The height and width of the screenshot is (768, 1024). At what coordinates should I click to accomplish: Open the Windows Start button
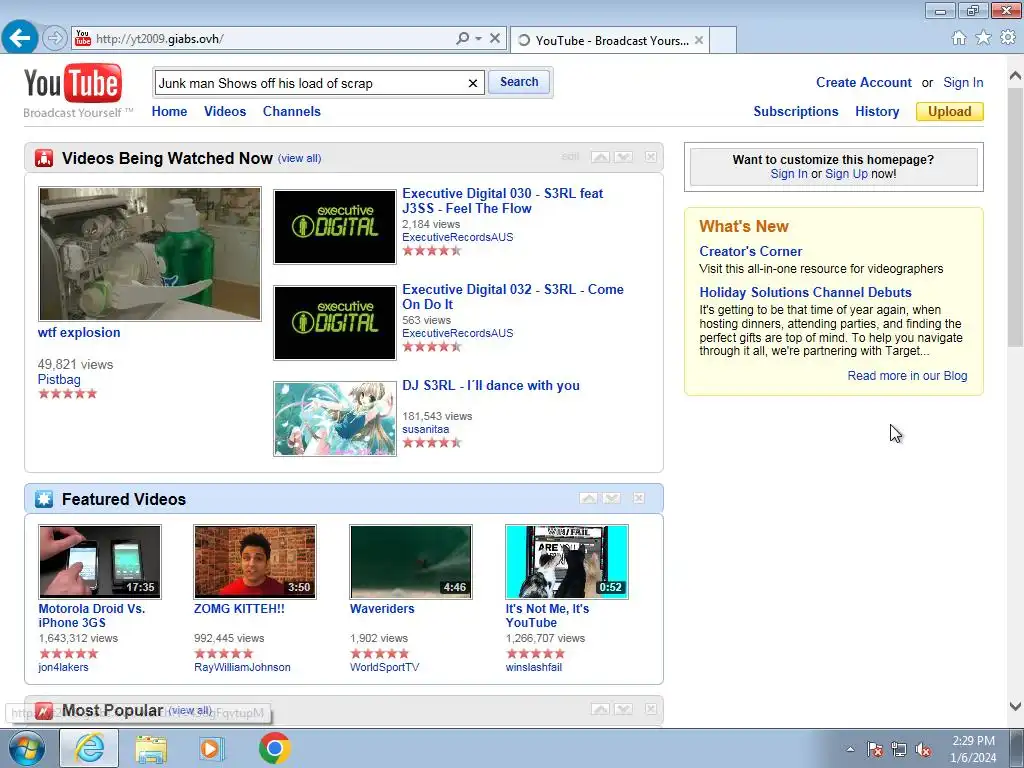coord(27,748)
